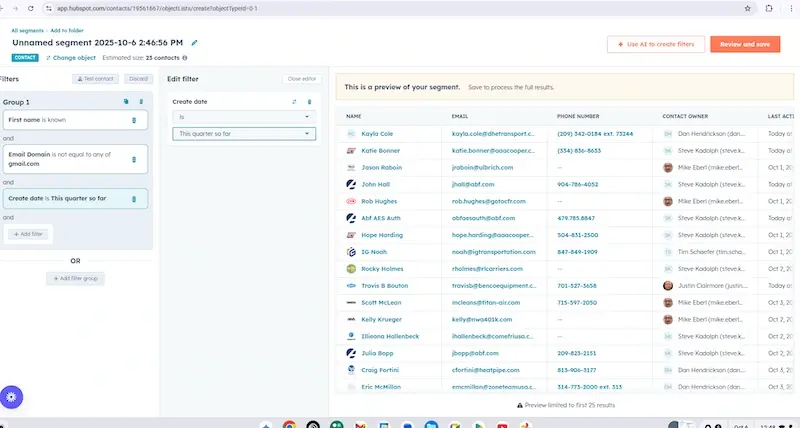Click the replace property icon beside Create date
The width and height of the screenshot is (800, 428).
click(294, 102)
